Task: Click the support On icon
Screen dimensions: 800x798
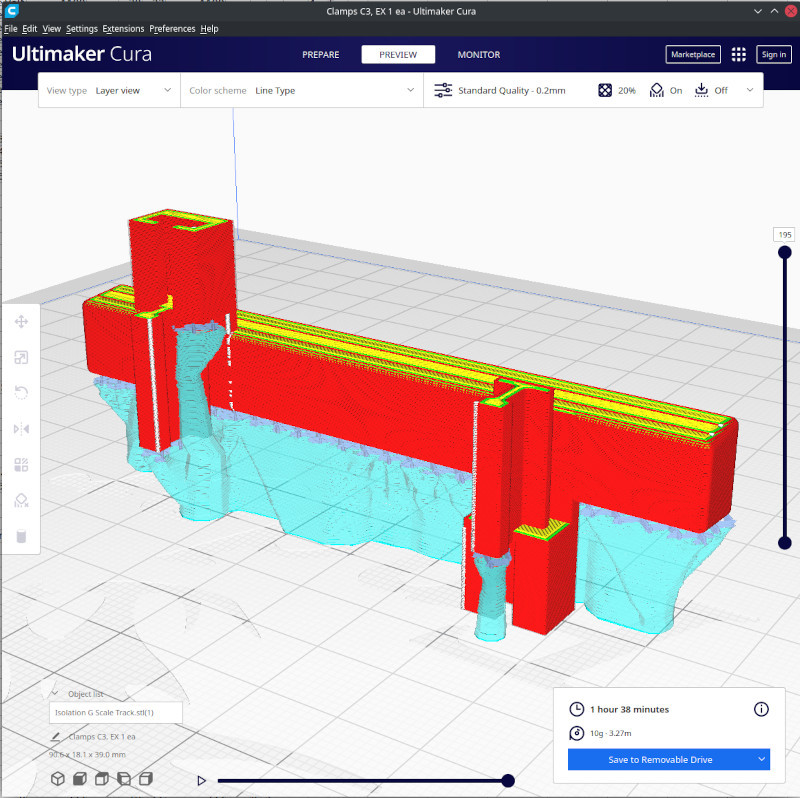Action: pos(656,90)
